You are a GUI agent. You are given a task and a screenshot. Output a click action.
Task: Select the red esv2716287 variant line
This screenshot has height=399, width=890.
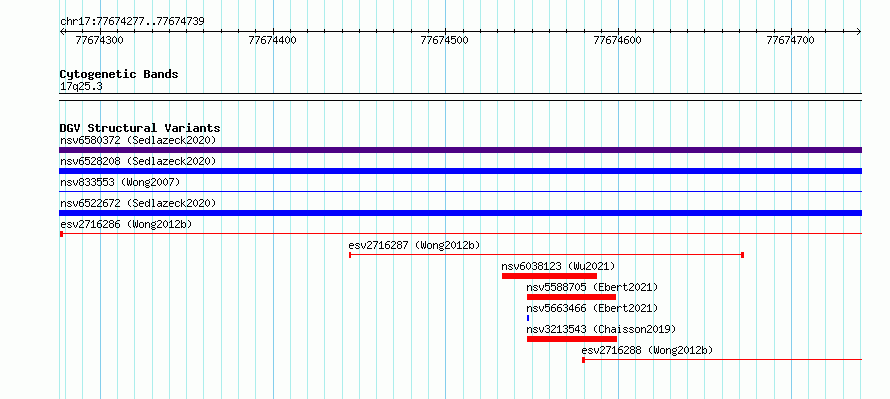tap(546, 255)
